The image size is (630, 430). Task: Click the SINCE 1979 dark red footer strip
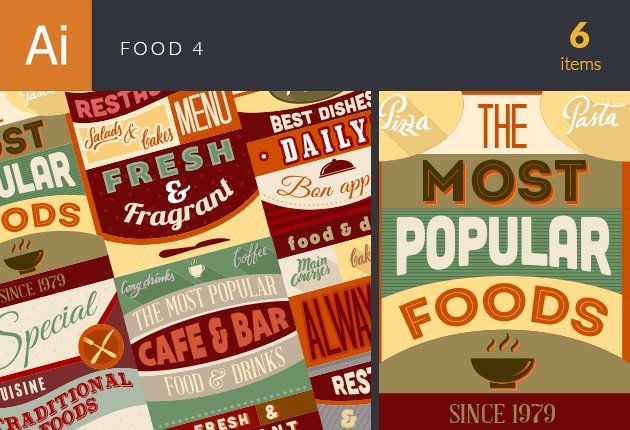tap(504, 412)
